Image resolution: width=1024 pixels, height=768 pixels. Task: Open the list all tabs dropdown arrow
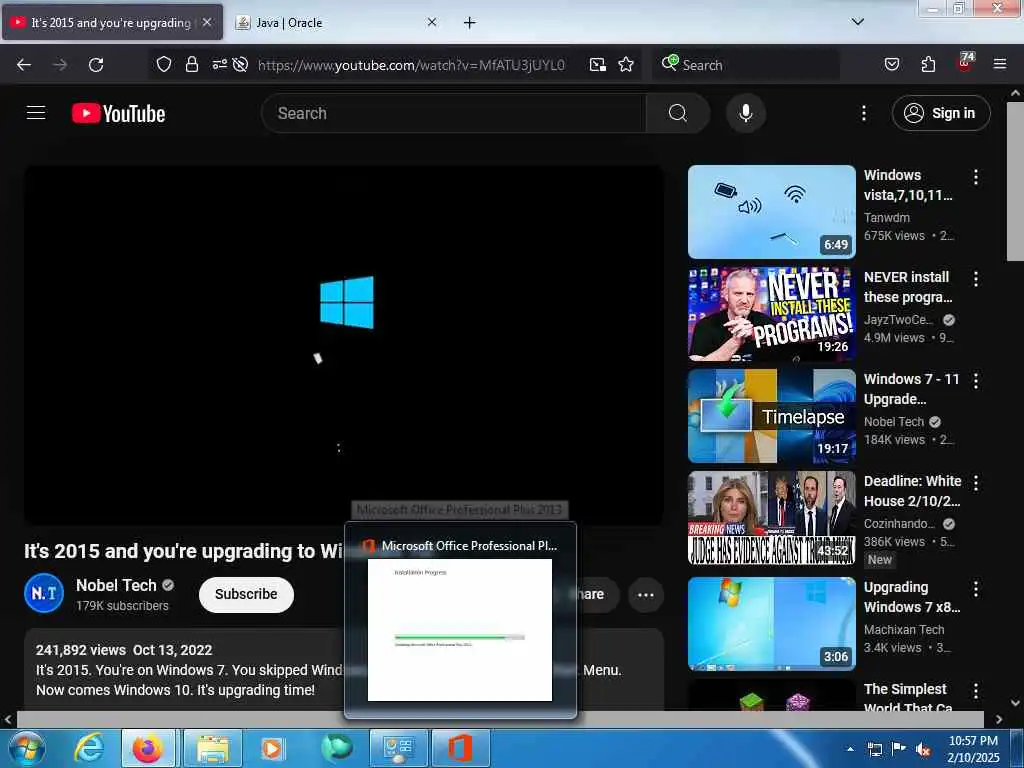point(857,22)
